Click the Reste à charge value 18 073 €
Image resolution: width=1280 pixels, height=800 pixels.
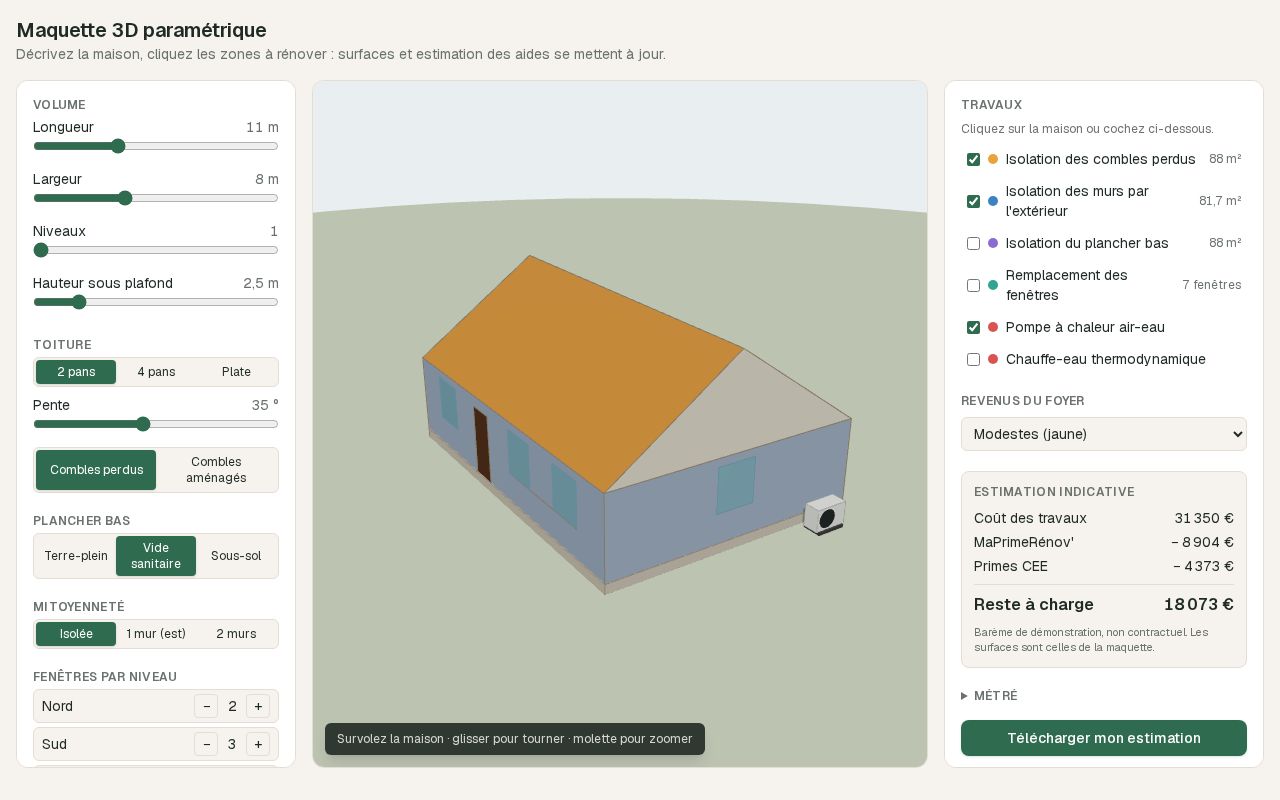click(x=1198, y=604)
